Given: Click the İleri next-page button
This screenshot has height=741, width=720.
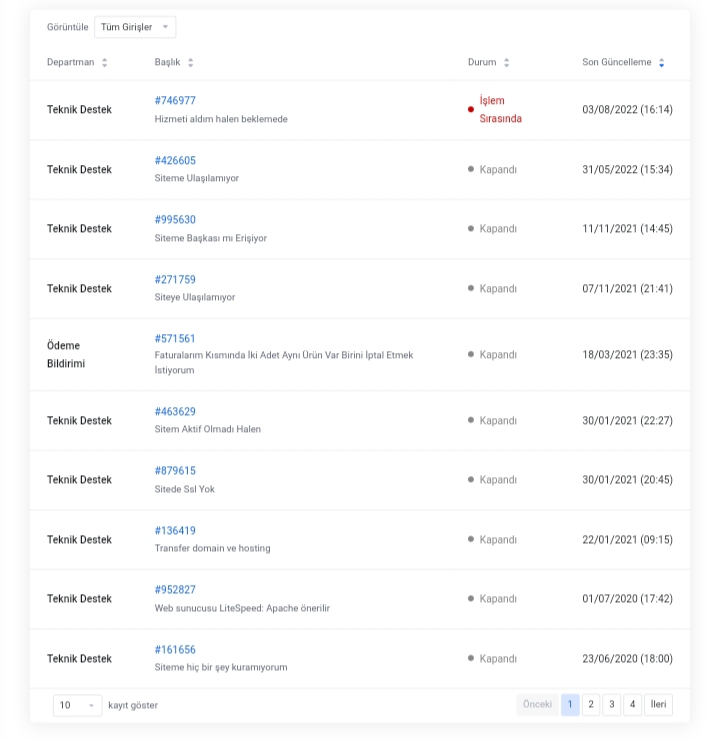Looking at the screenshot, I should tap(658, 705).
